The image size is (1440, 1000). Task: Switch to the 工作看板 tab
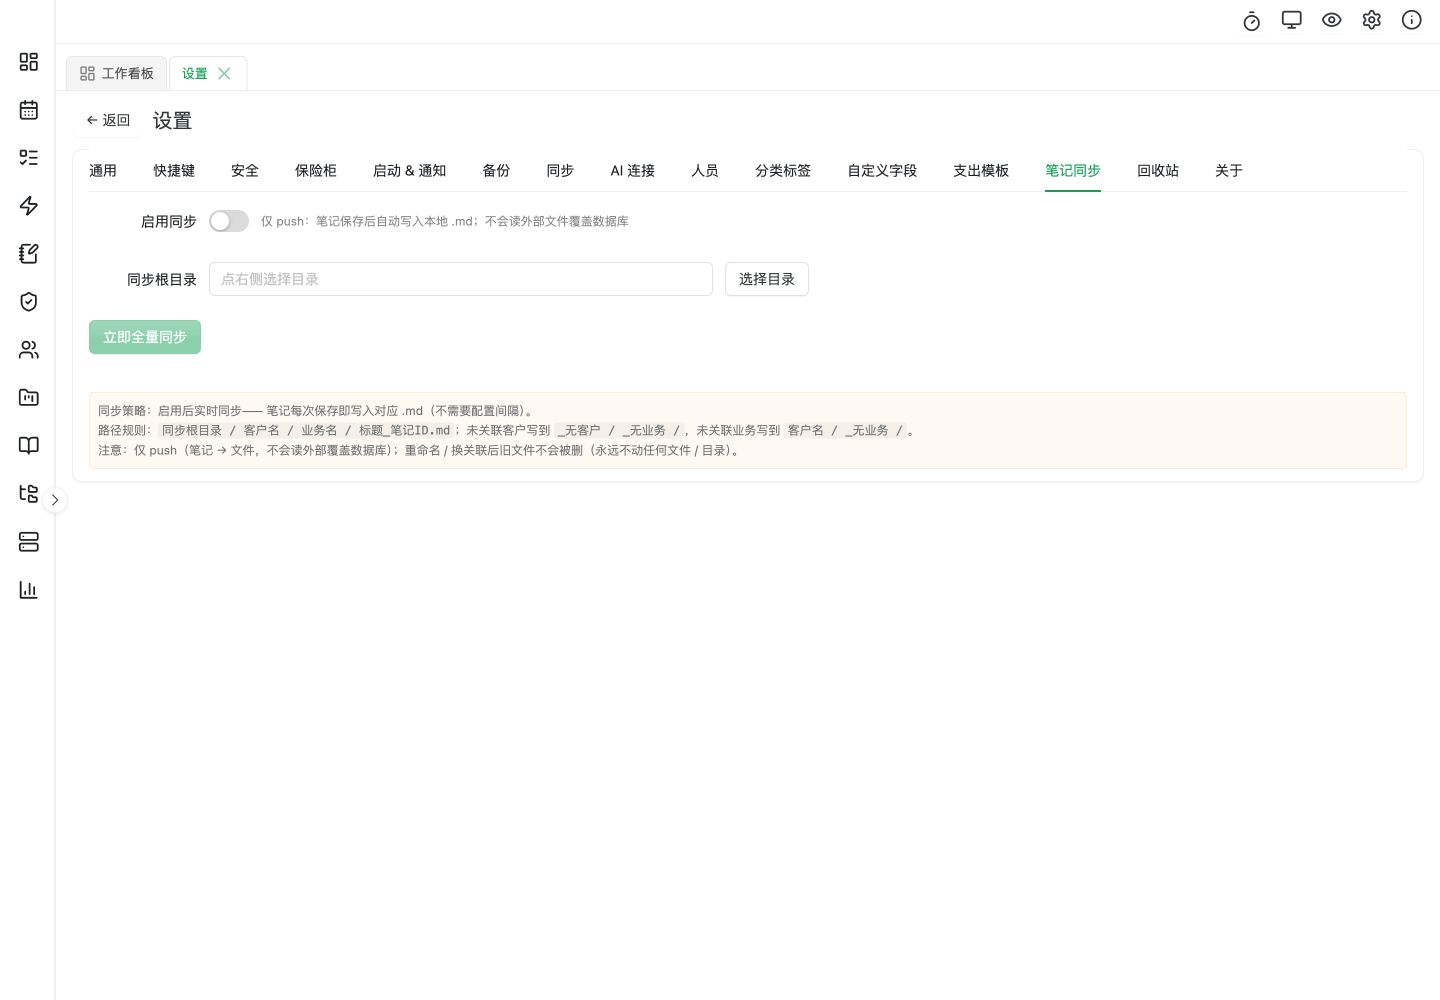click(x=117, y=73)
